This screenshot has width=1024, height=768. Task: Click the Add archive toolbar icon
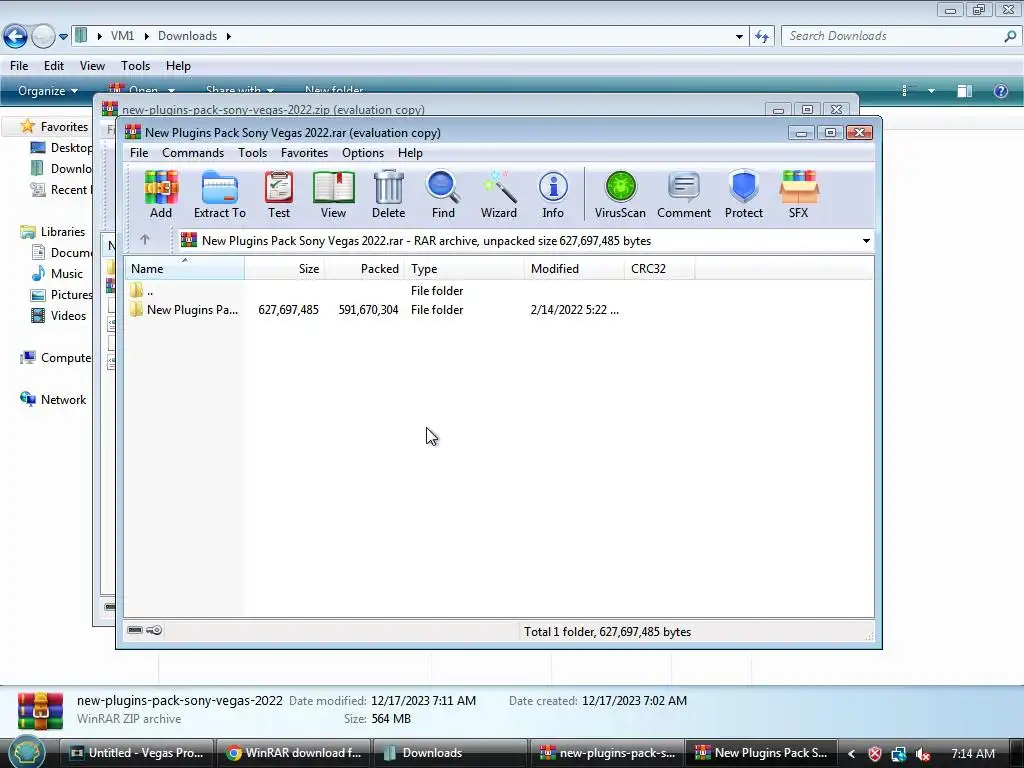pos(161,194)
